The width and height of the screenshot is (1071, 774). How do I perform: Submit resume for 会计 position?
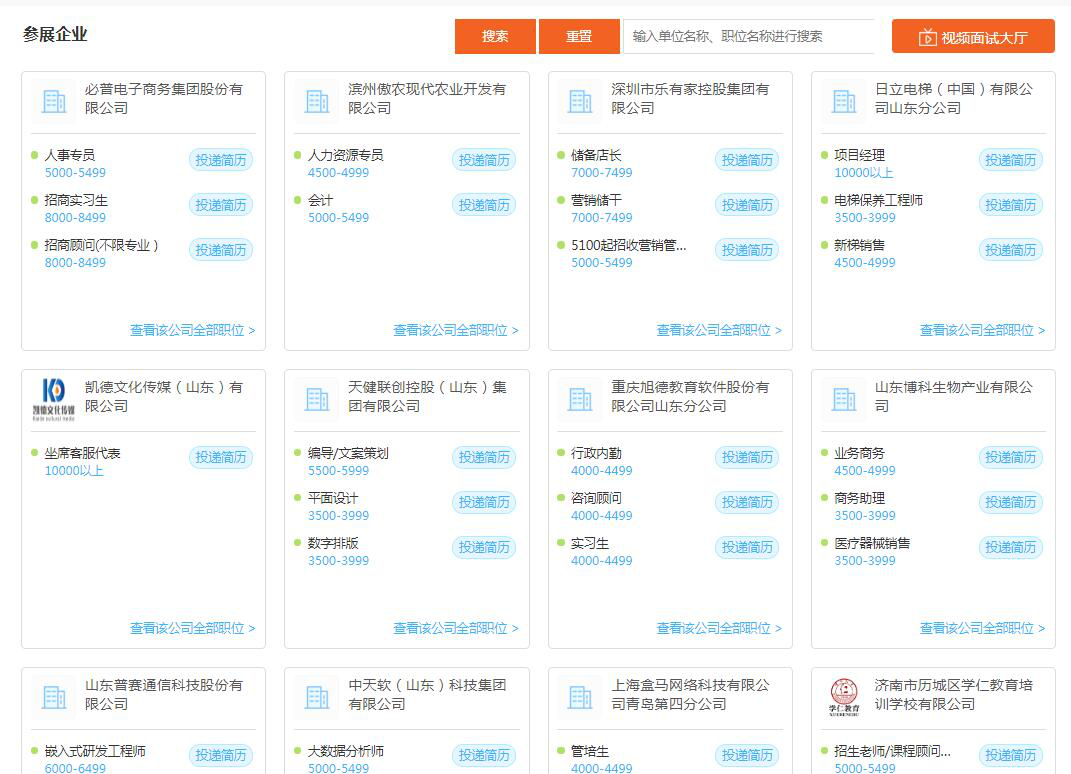point(484,205)
